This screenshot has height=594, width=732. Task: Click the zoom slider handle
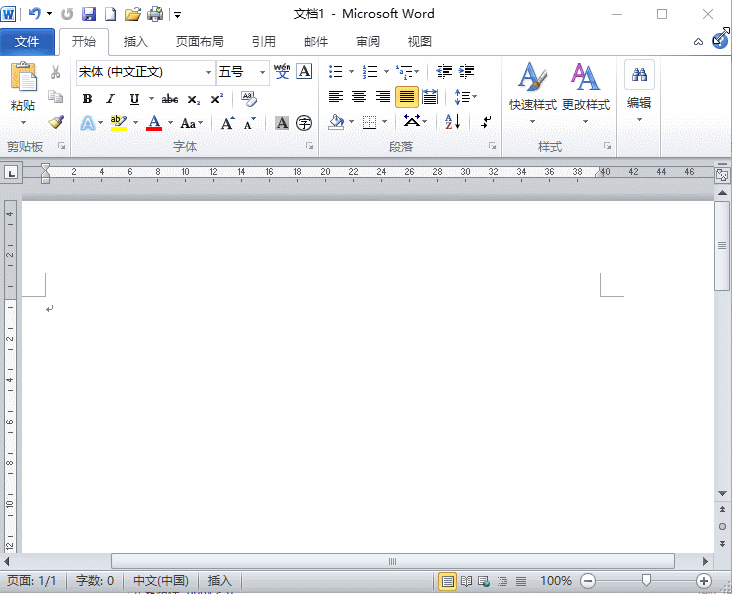[646, 580]
